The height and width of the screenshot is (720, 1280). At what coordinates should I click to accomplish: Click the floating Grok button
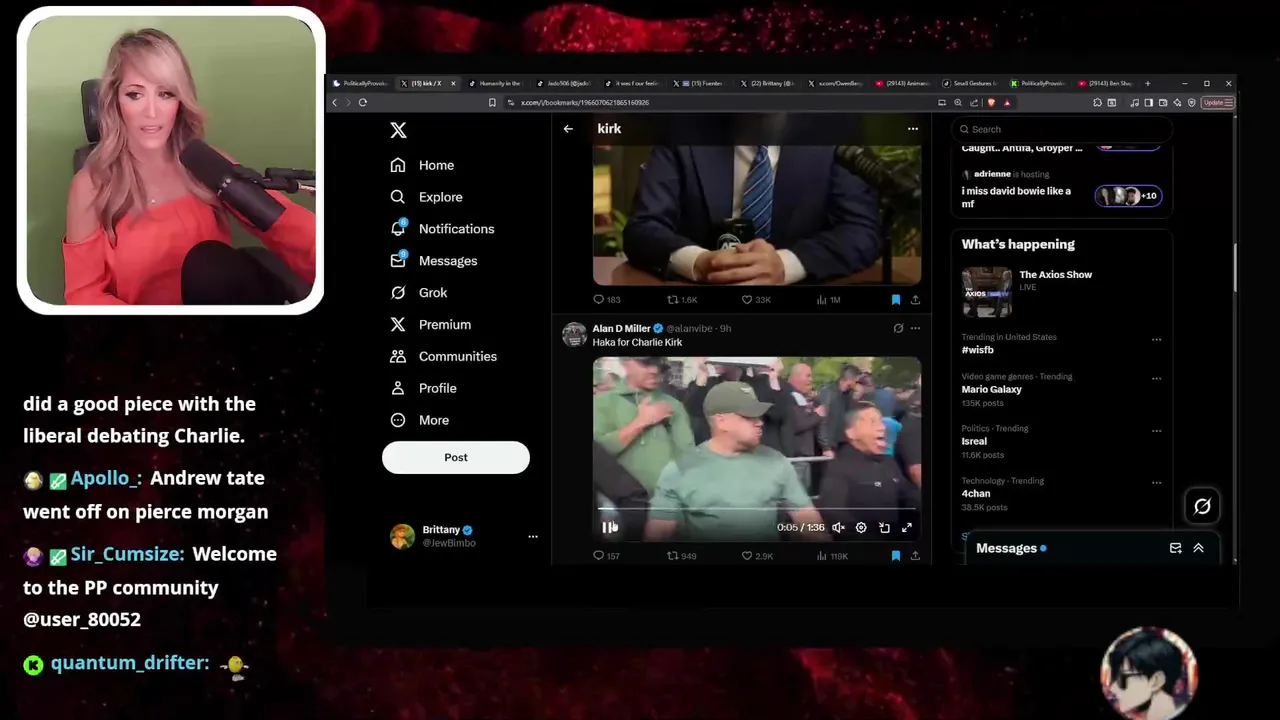(x=1202, y=507)
